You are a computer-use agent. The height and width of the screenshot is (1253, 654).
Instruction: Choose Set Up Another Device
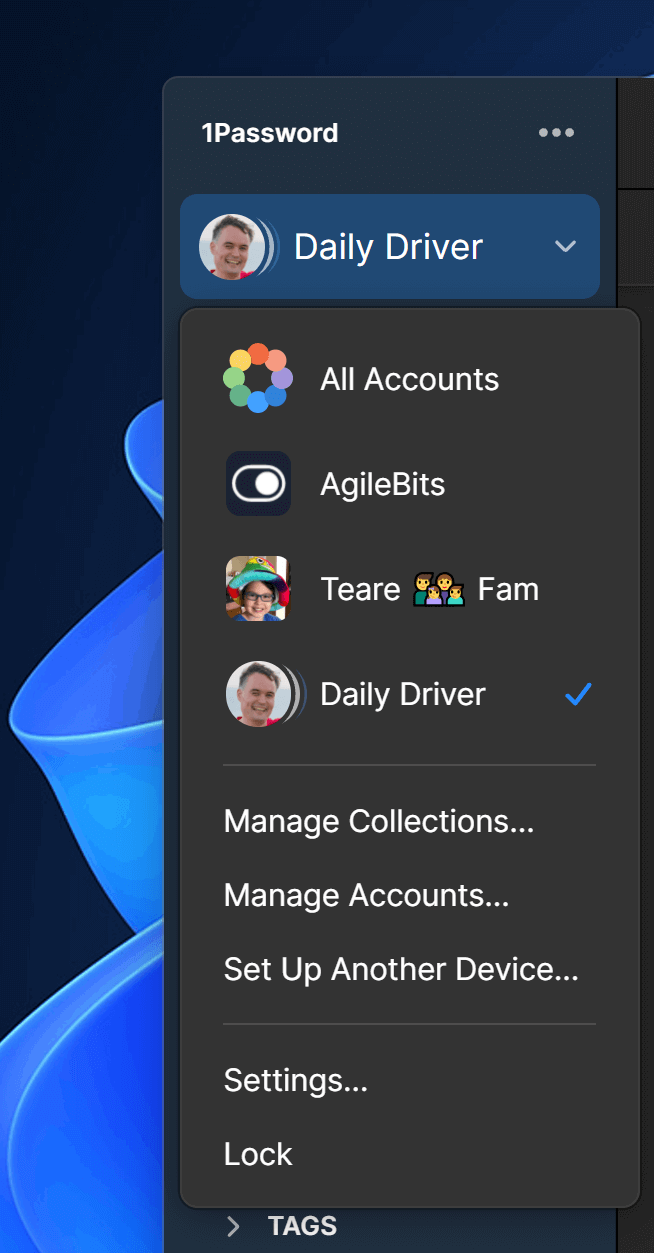(401, 969)
